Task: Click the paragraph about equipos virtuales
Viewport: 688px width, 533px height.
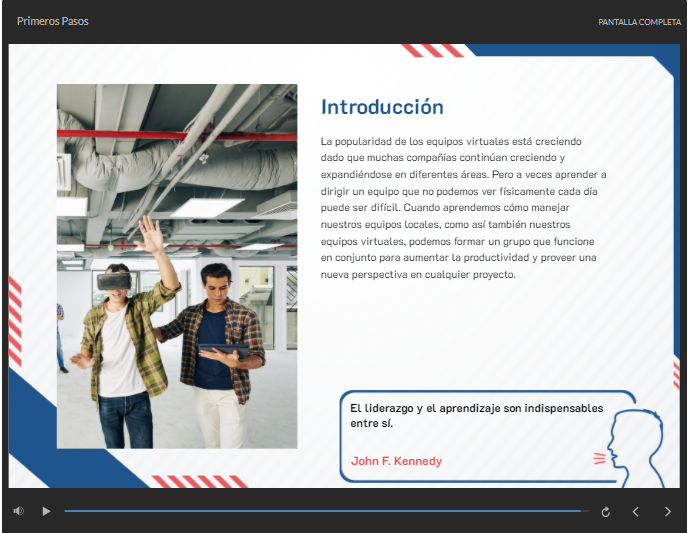Action: [x=463, y=208]
